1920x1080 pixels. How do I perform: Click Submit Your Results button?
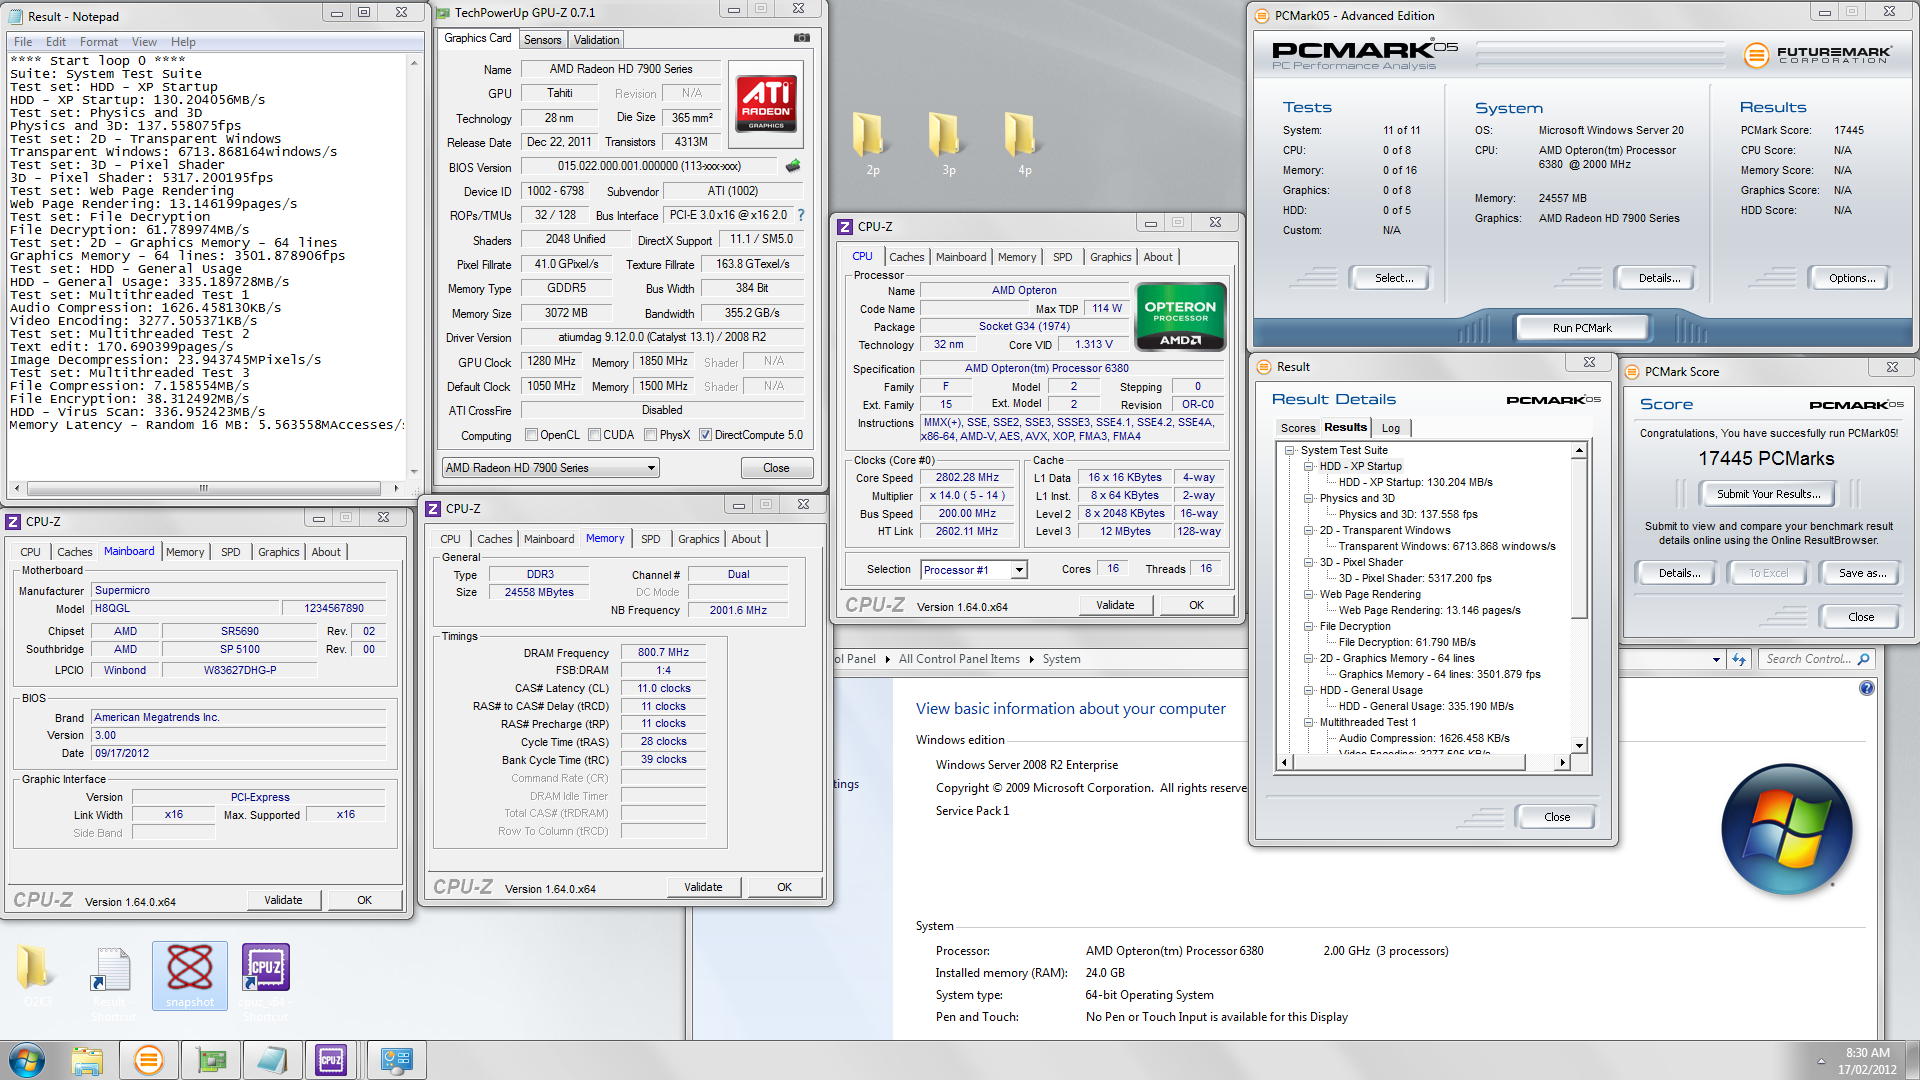[1768, 494]
